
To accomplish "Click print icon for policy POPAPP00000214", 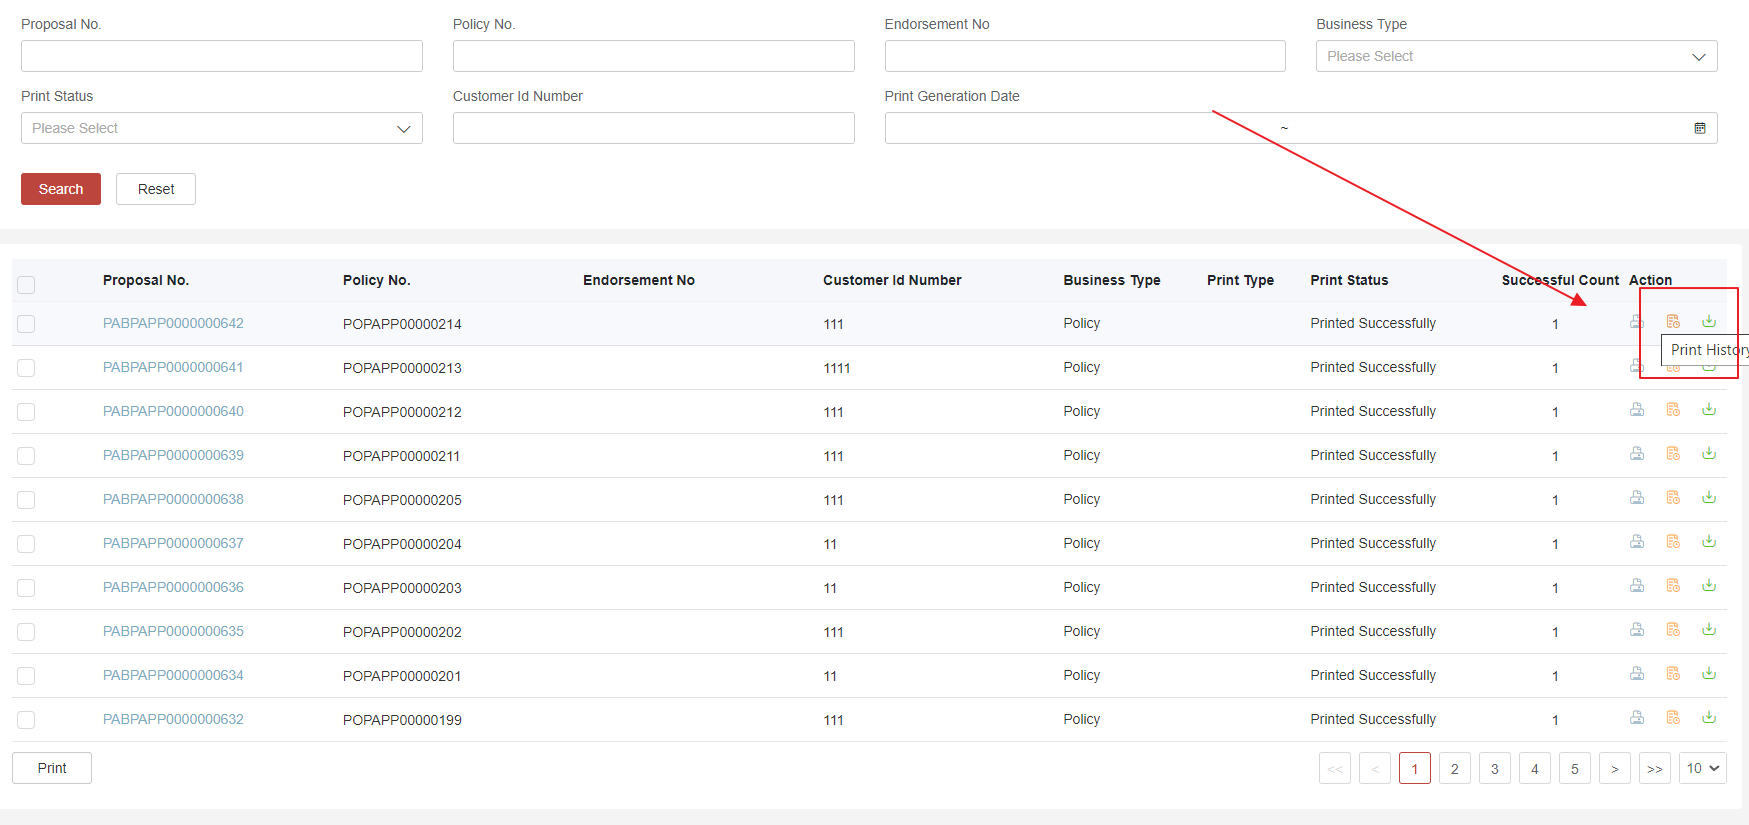I will click(1637, 322).
